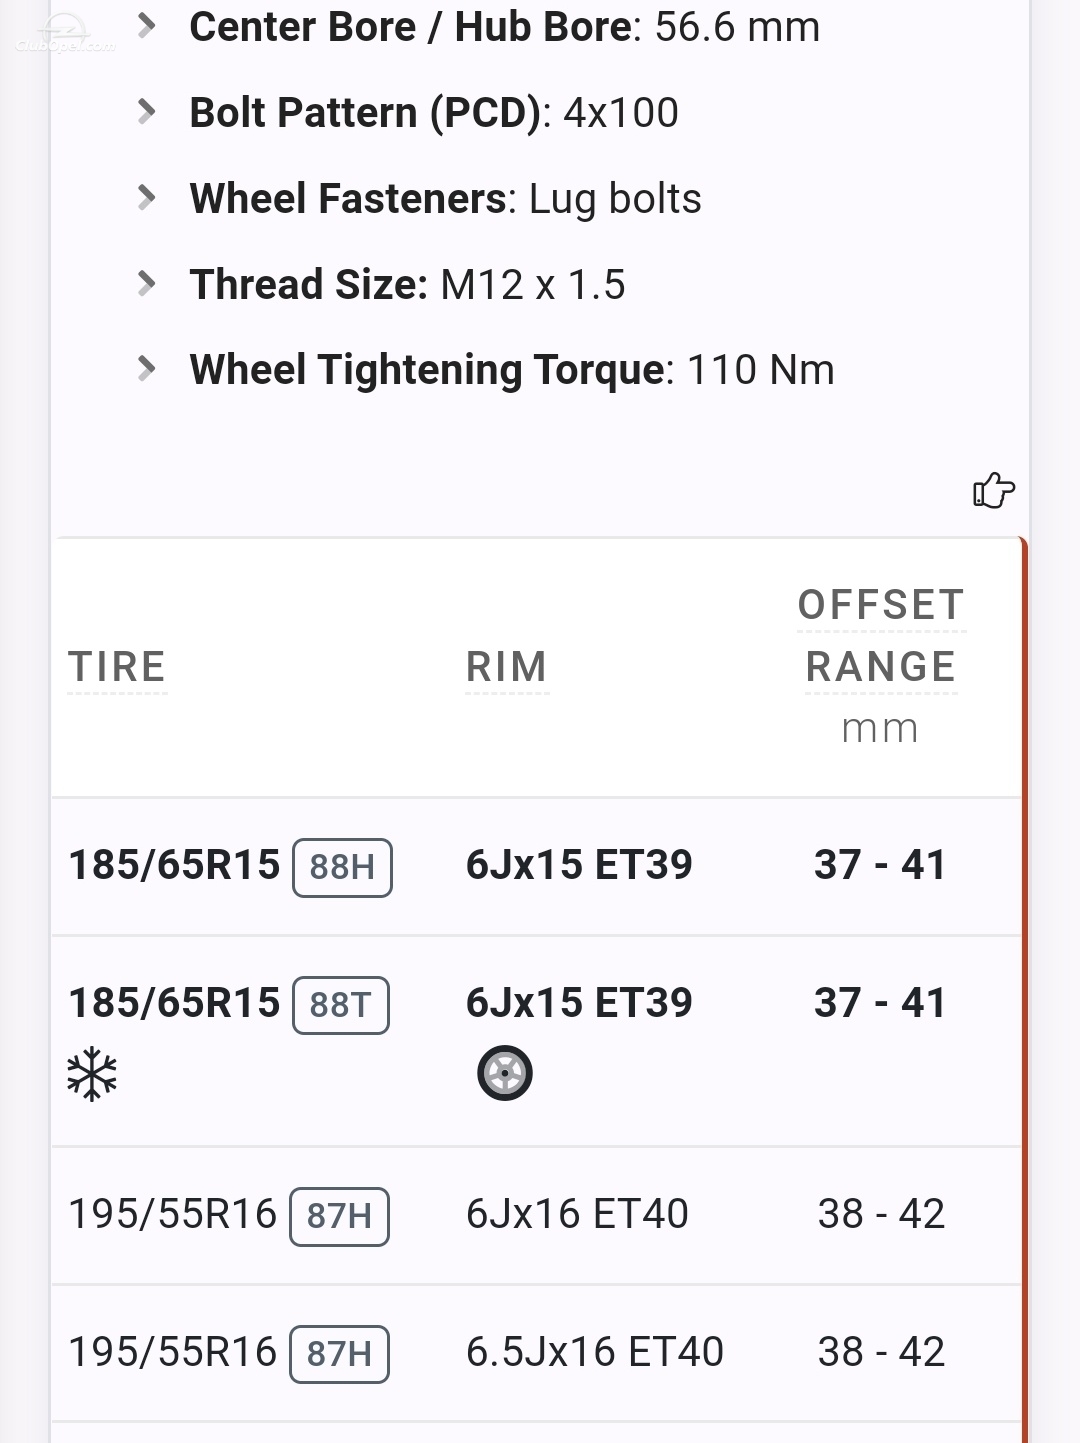
Task: Click the OFFSET RANGE column header
Action: [x=881, y=636]
